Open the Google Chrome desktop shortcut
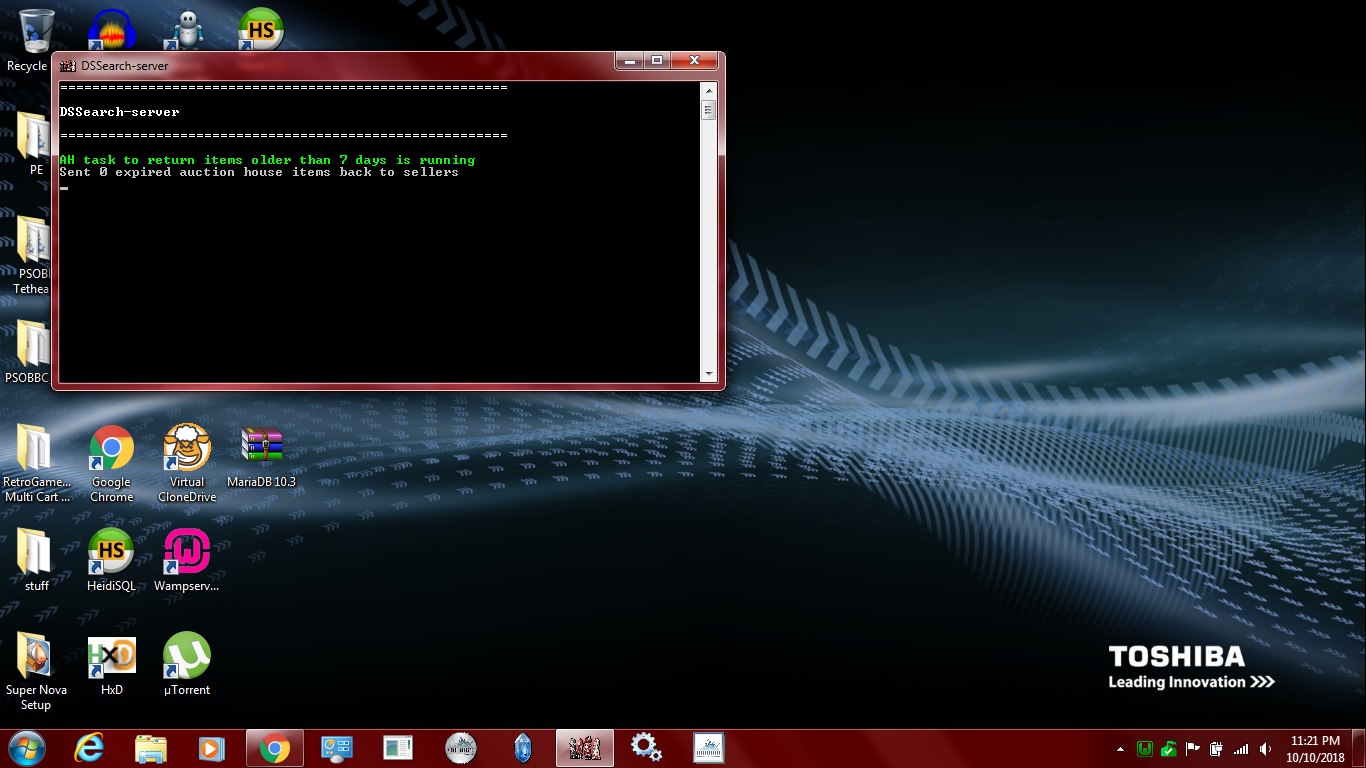The width and height of the screenshot is (1366, 768). 111,449
